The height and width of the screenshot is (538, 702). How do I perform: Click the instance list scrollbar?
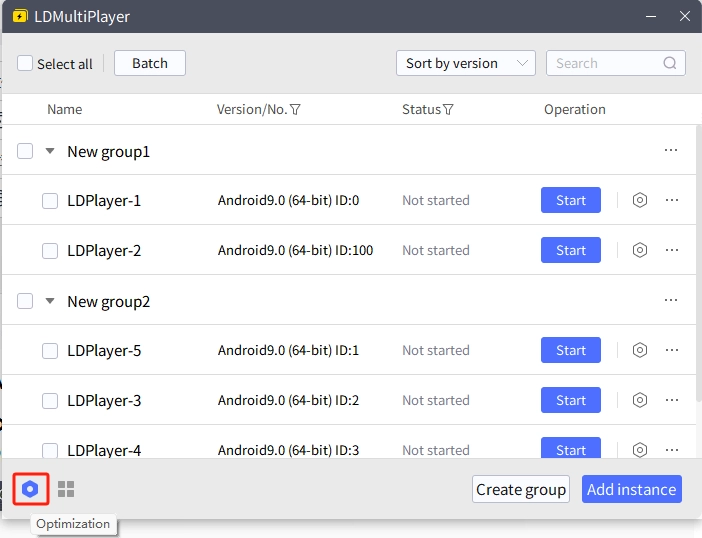pyautogui.click(x=698, y=264)
